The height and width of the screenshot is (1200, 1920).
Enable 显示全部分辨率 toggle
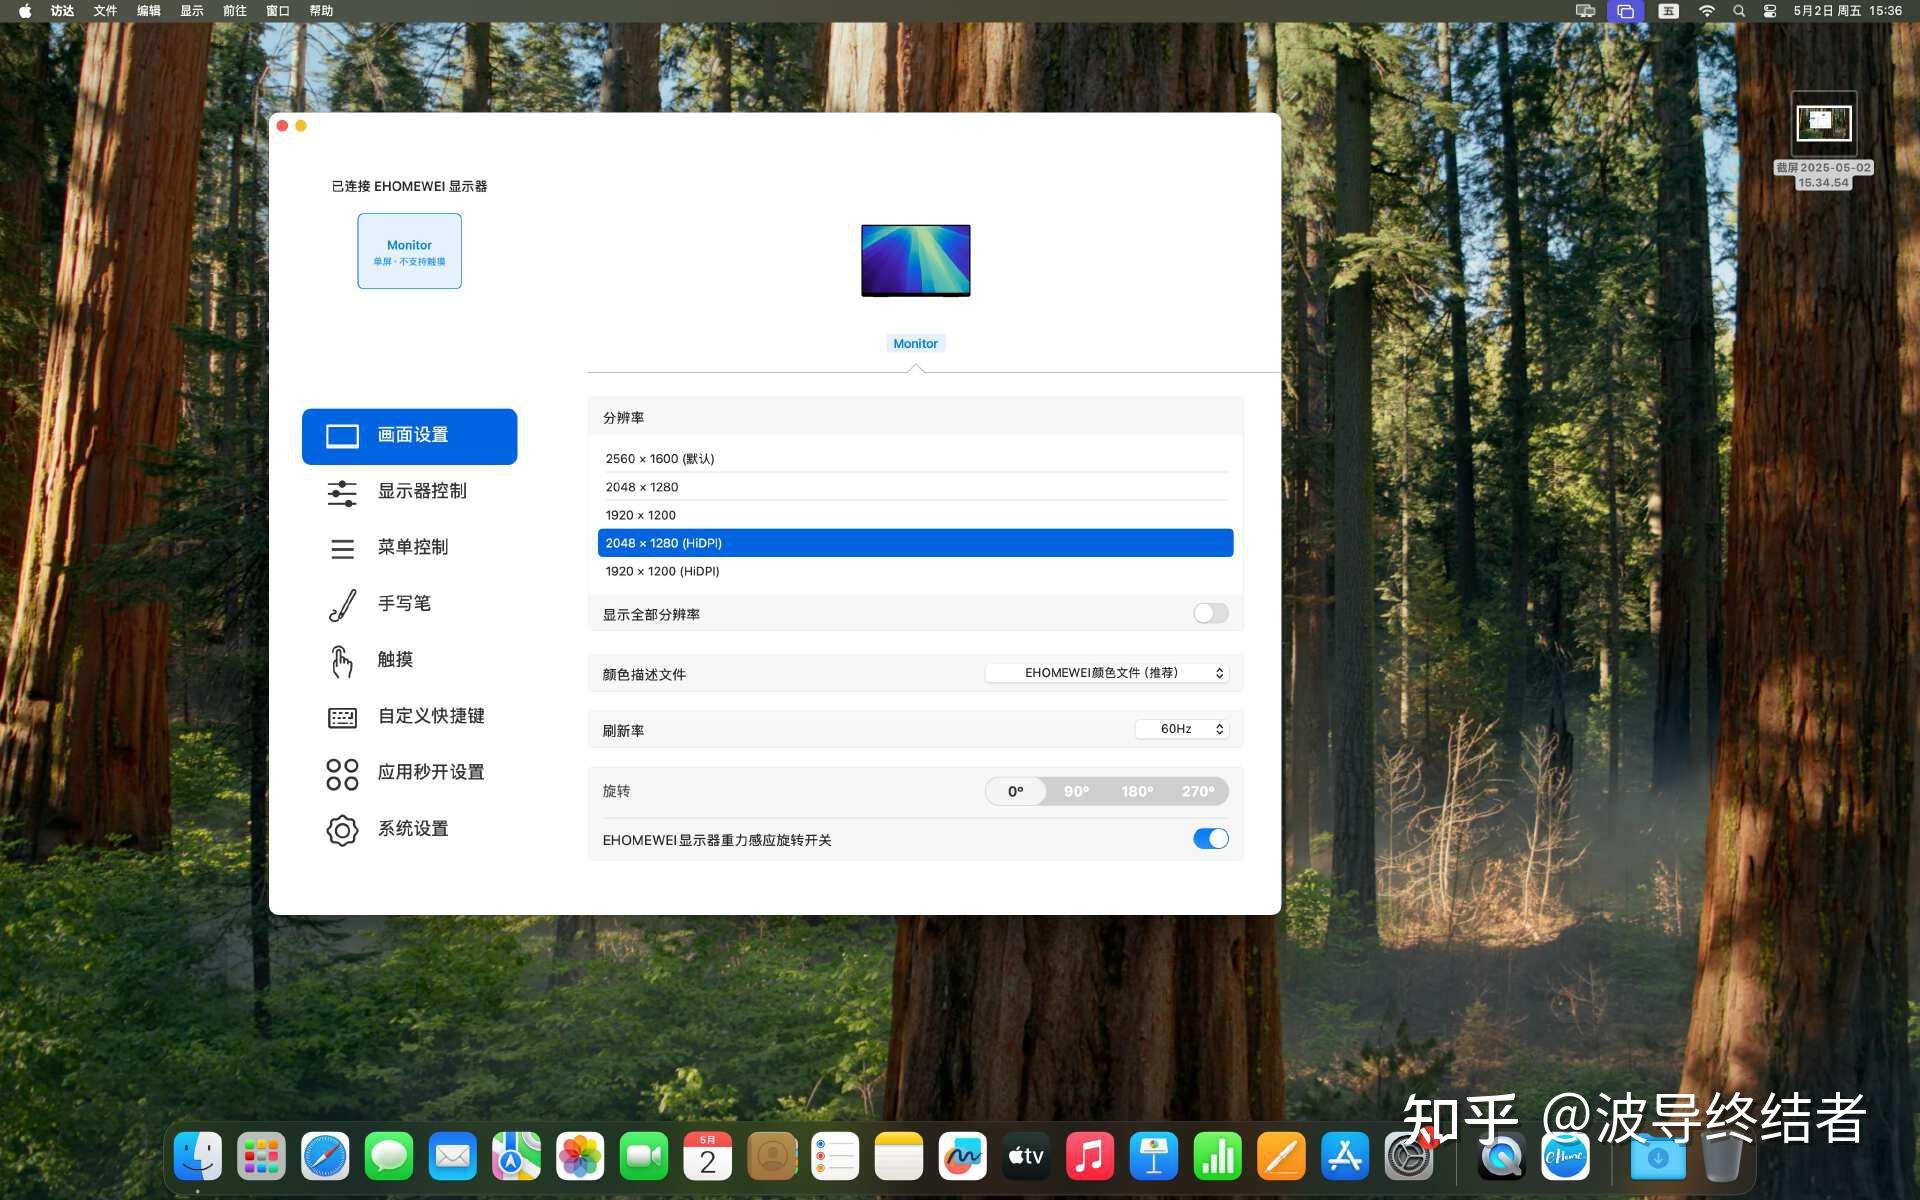[x=1210, y=612]
